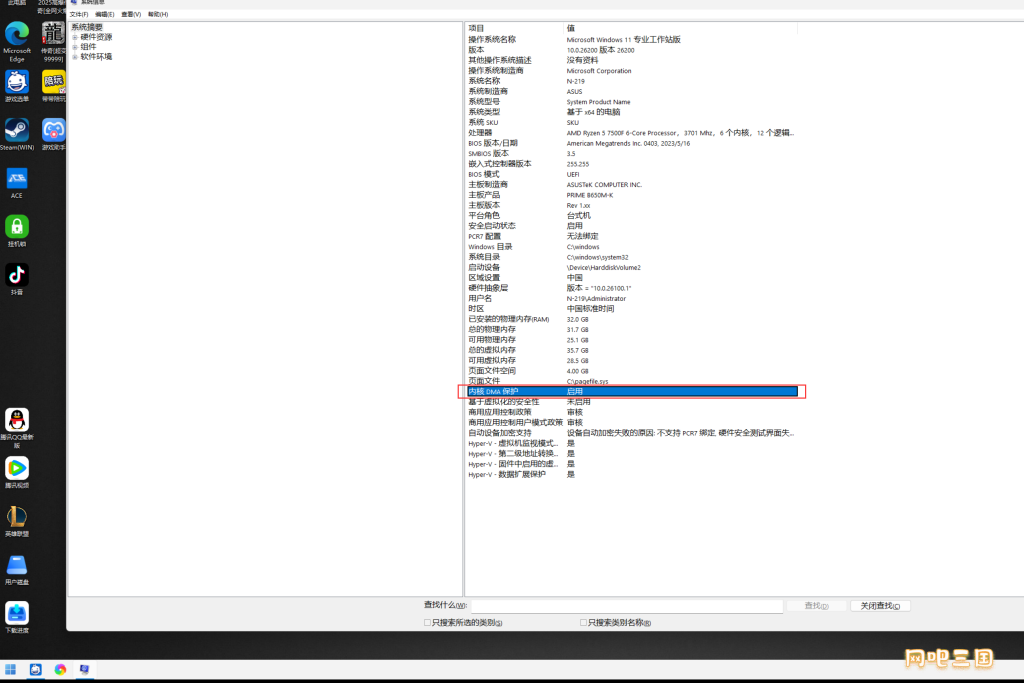The height and width of the screenshot is (683, 1024).
Task: Enable 只搜索所选的类别 checkbox
Action: click(x=427, y=622)
